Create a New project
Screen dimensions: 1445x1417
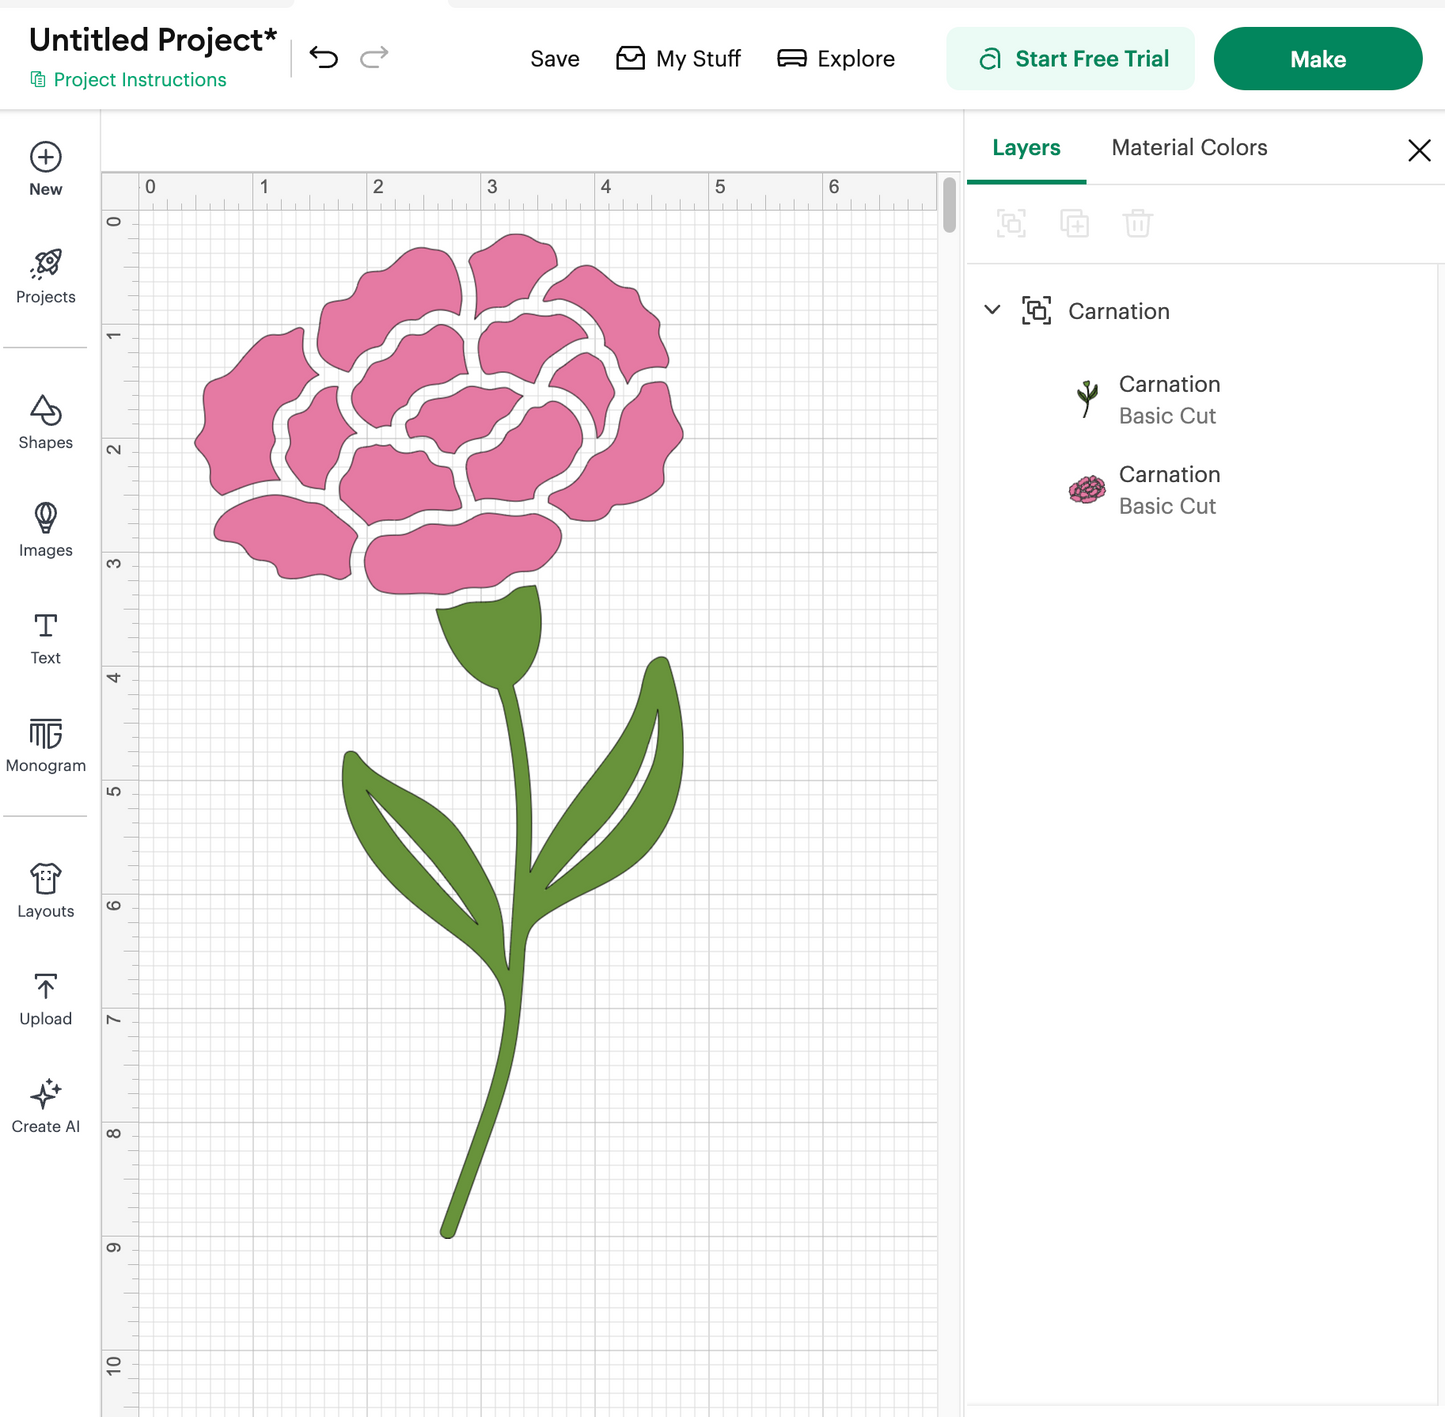pyautogui.click(x=46, y=169)
